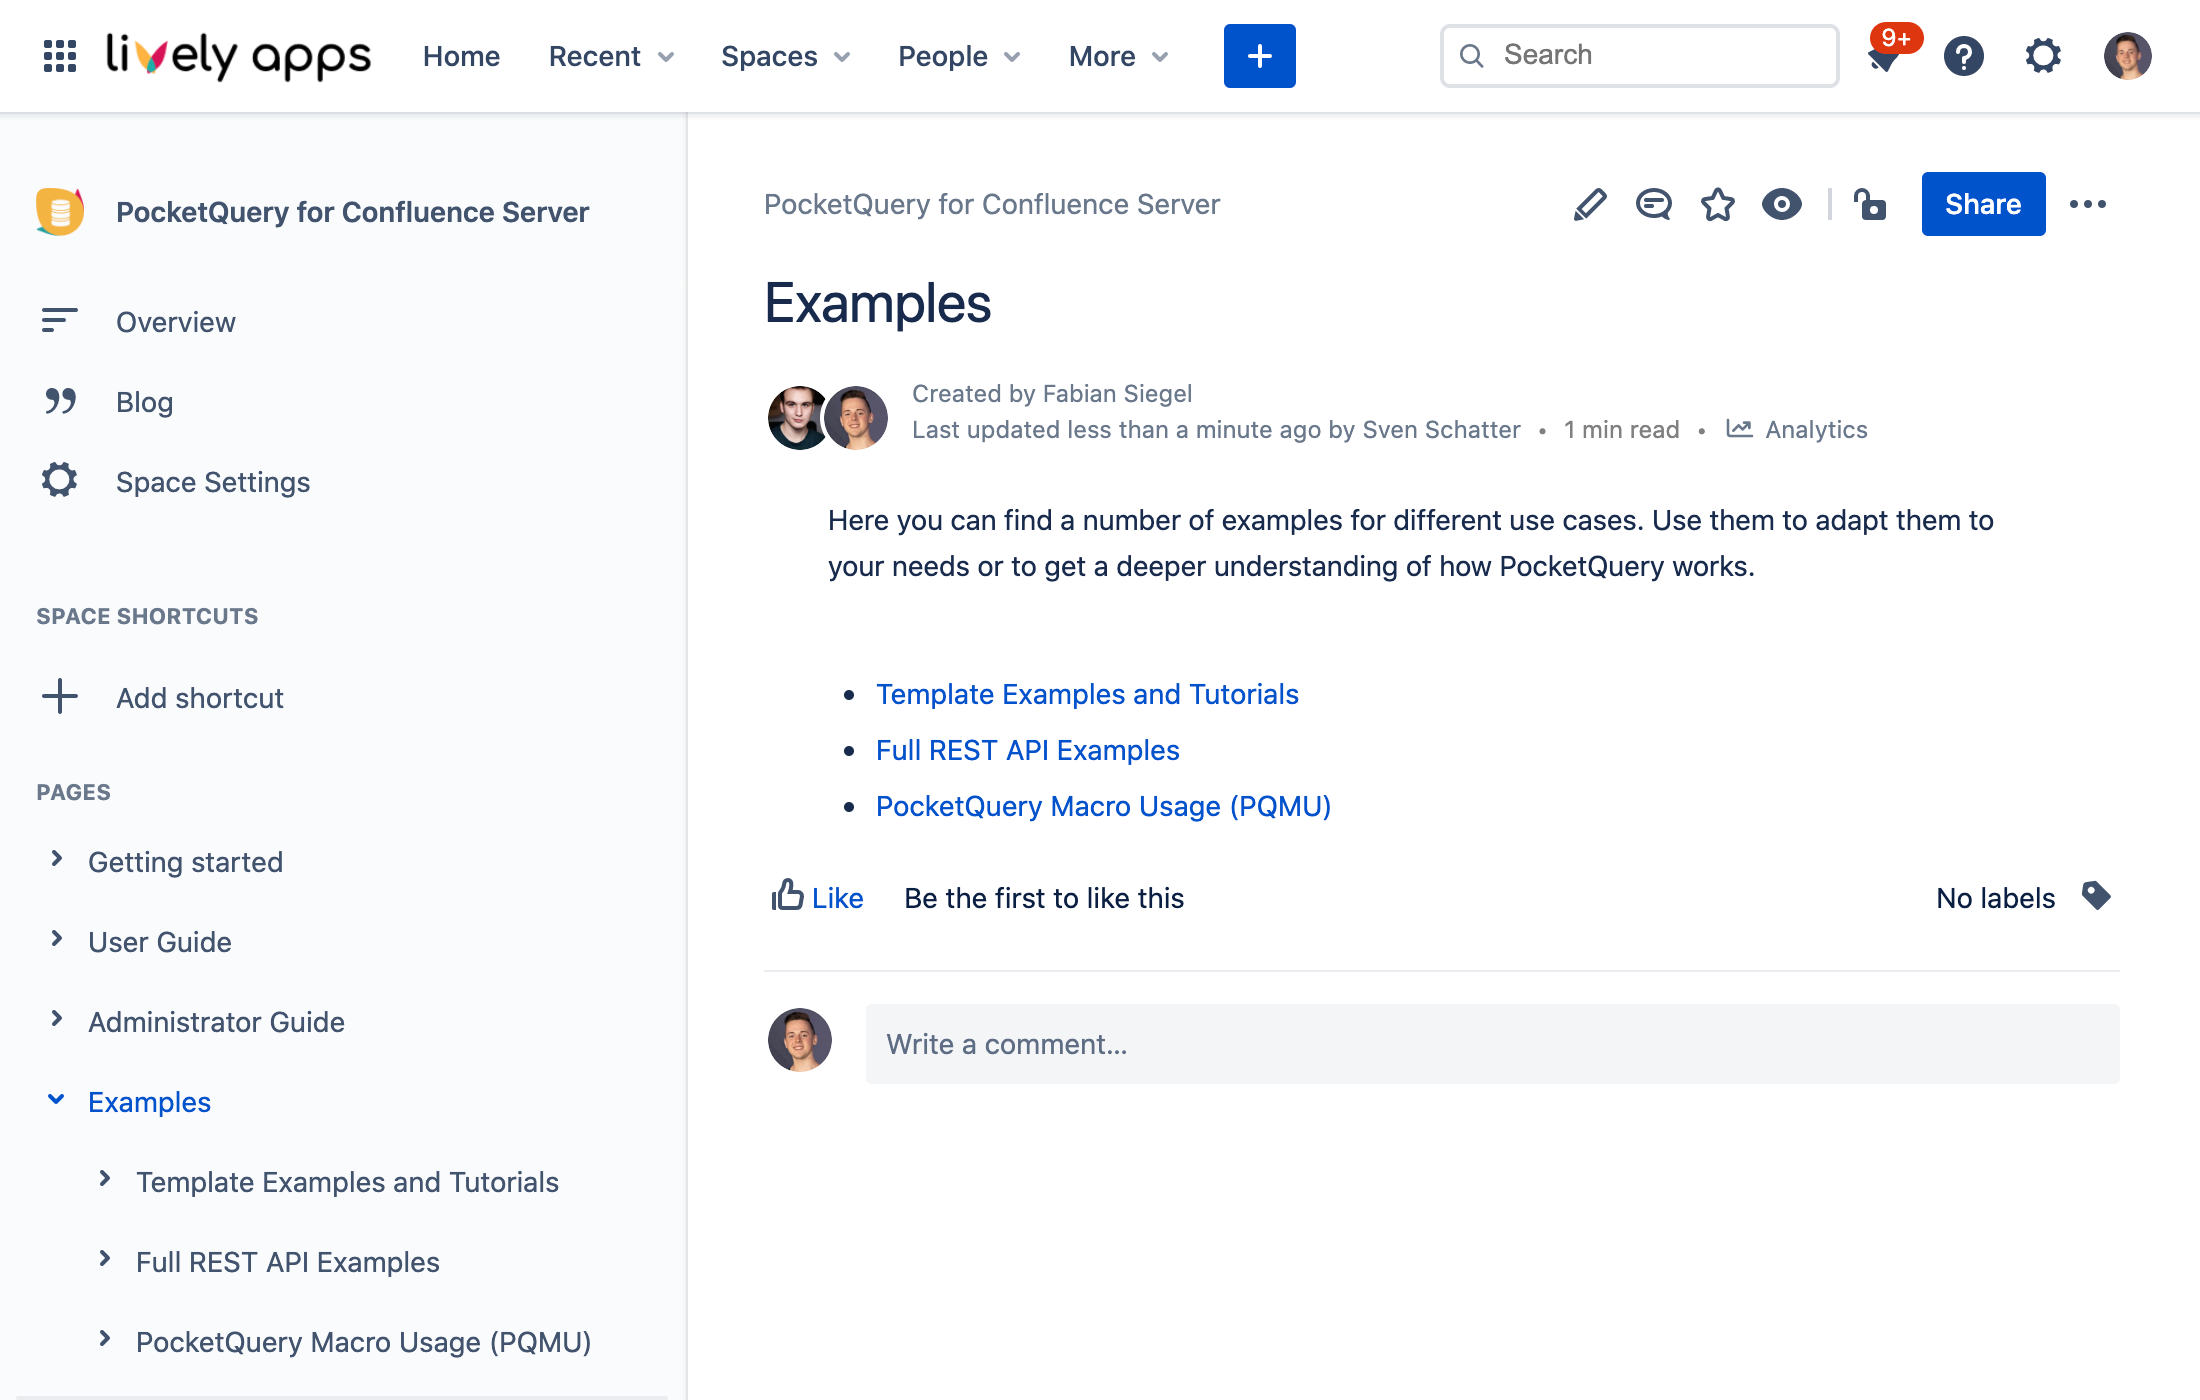Click the Blog quotation marks icon
The image size is (2200, 1400).
coord(60,401)
